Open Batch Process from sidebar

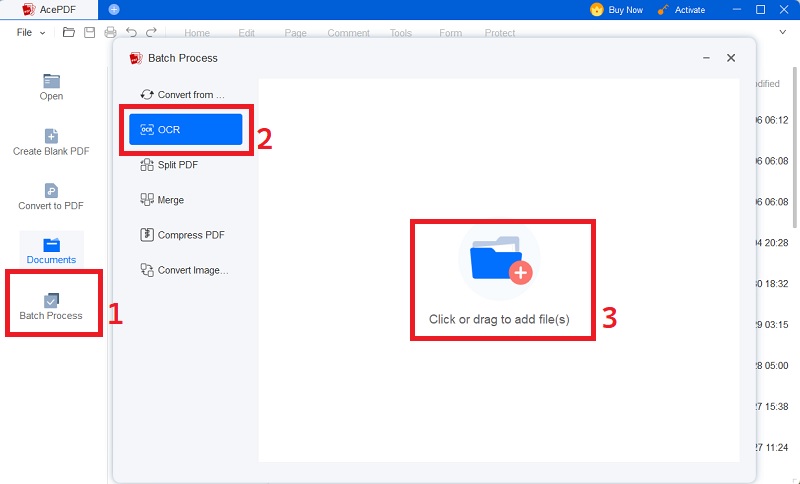pos(51,306)
